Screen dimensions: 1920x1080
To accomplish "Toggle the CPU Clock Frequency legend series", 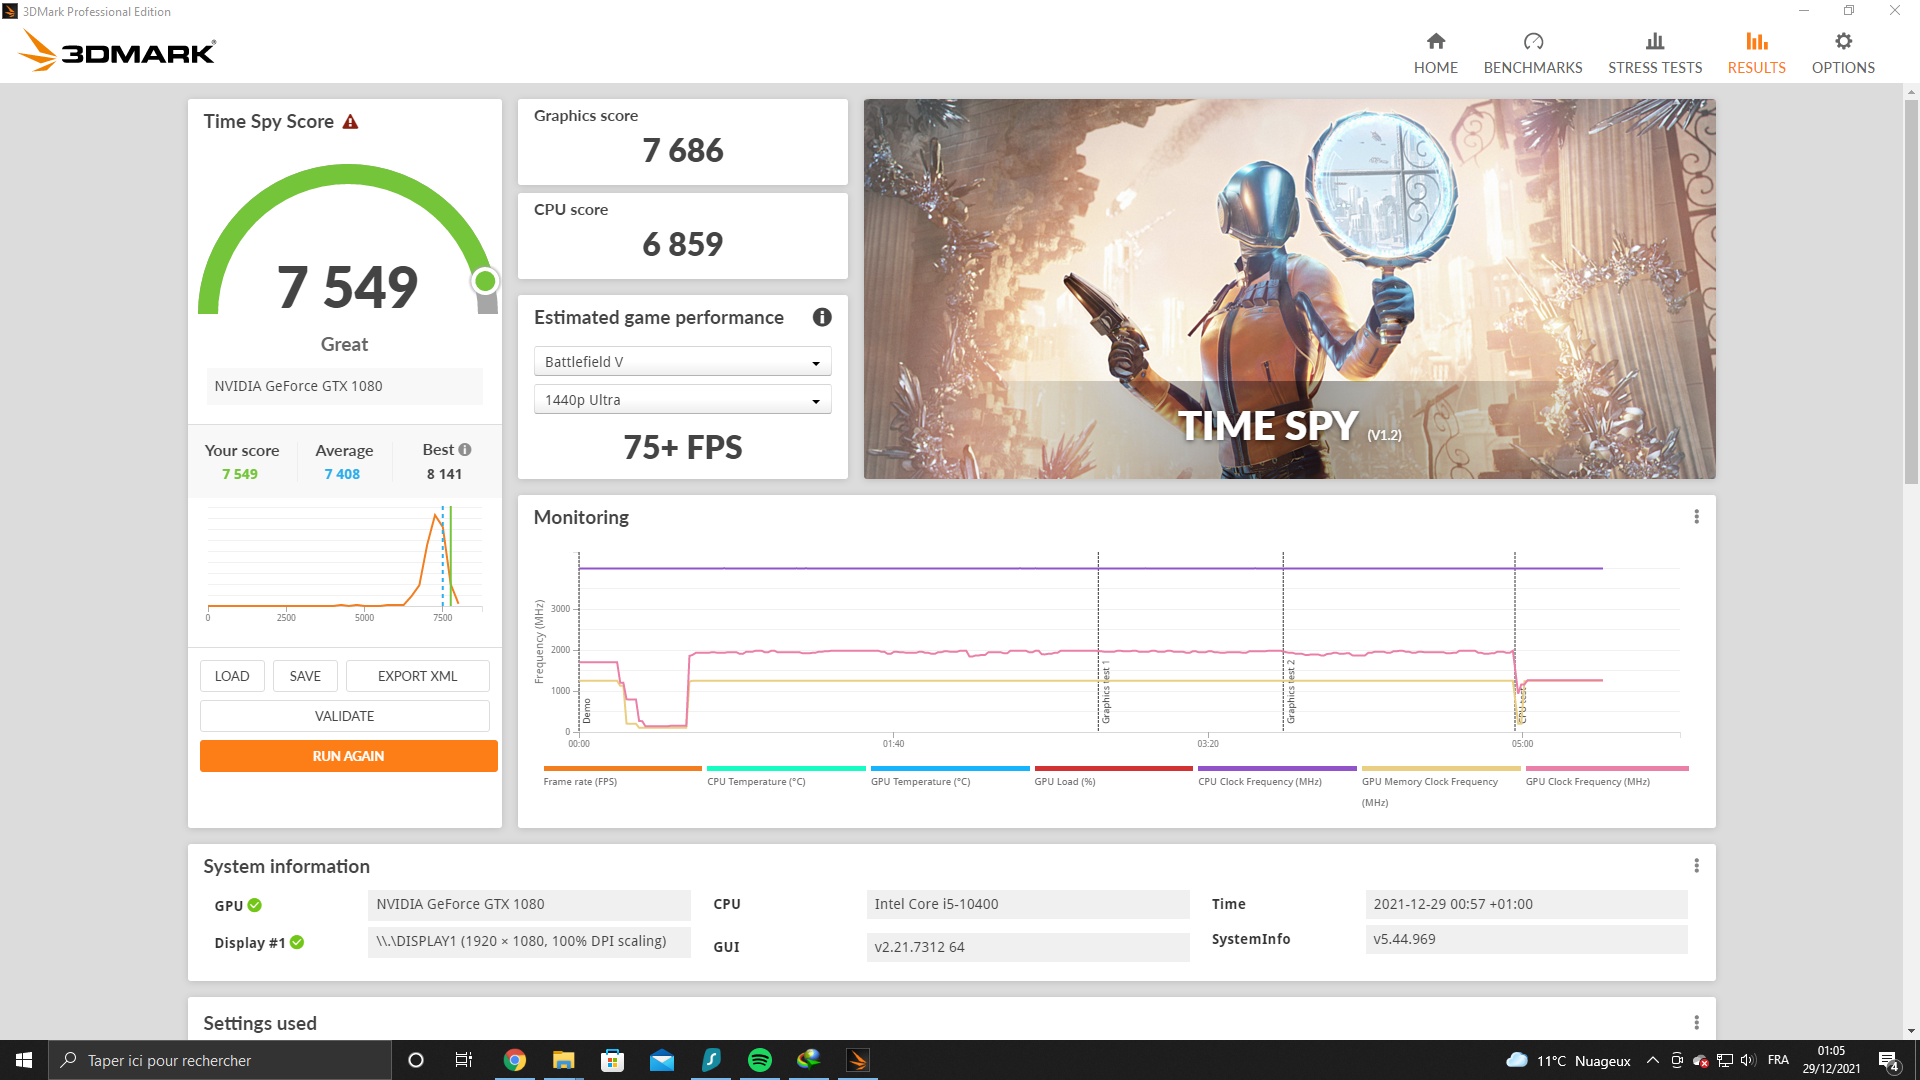I will pyautogui.click(x=1260, y=781).
